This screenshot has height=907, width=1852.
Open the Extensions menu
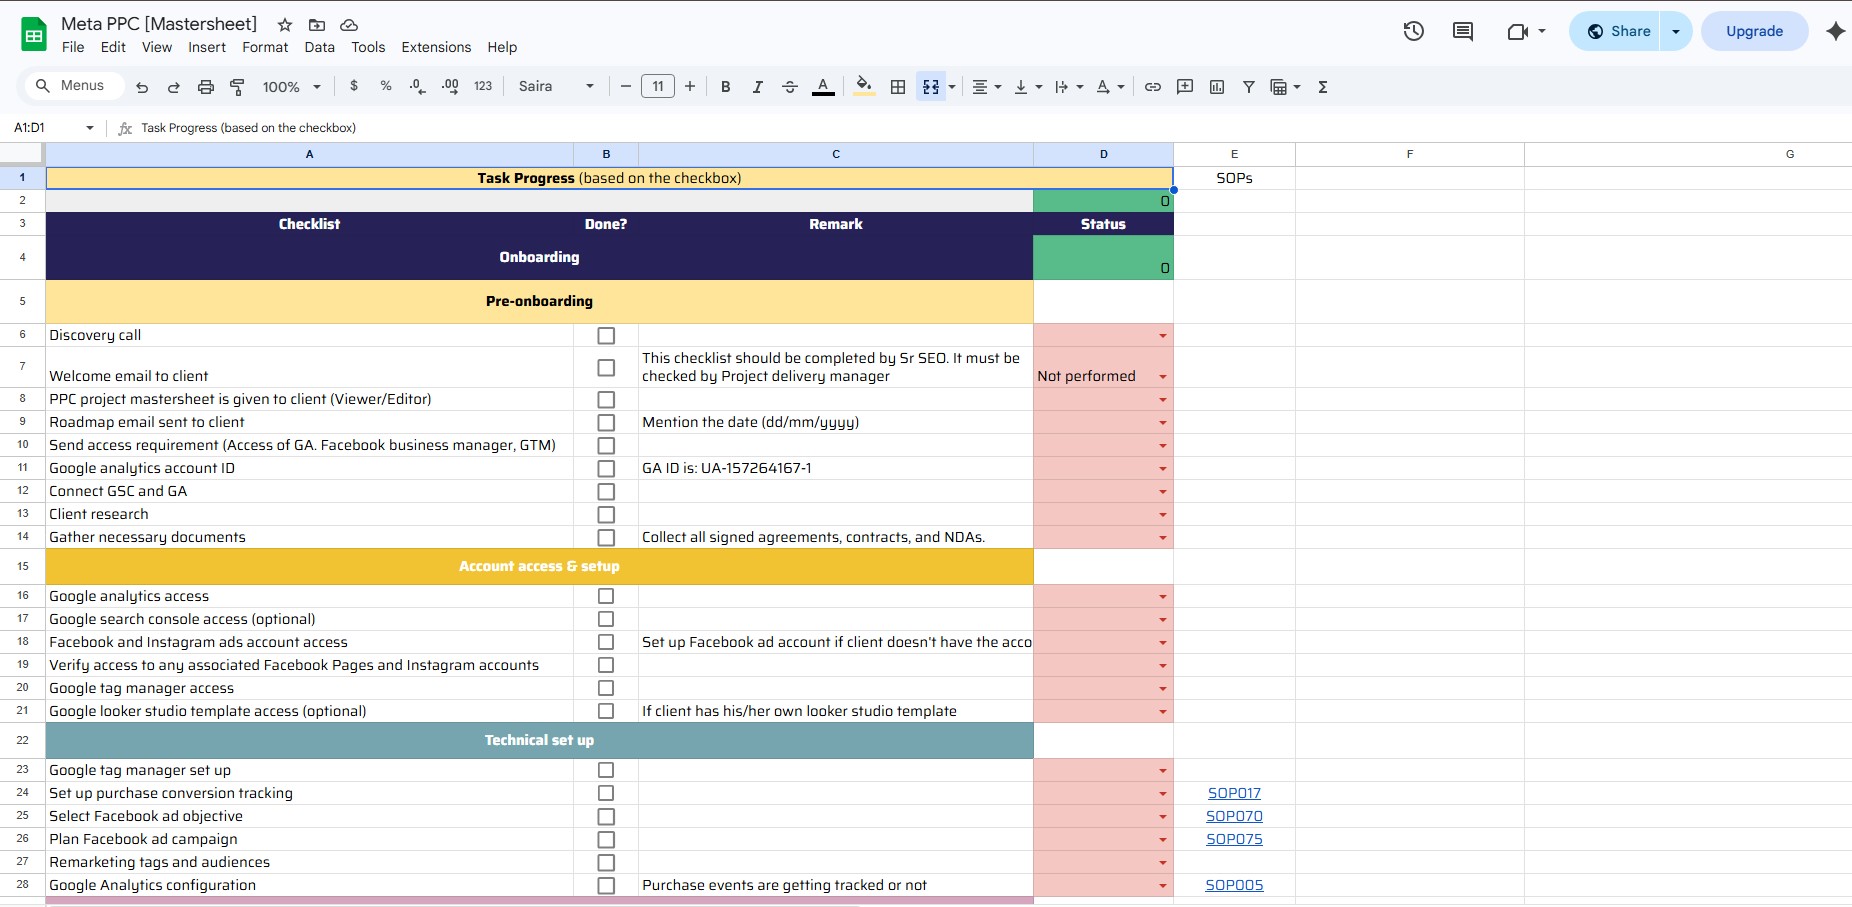click(436, 47)
